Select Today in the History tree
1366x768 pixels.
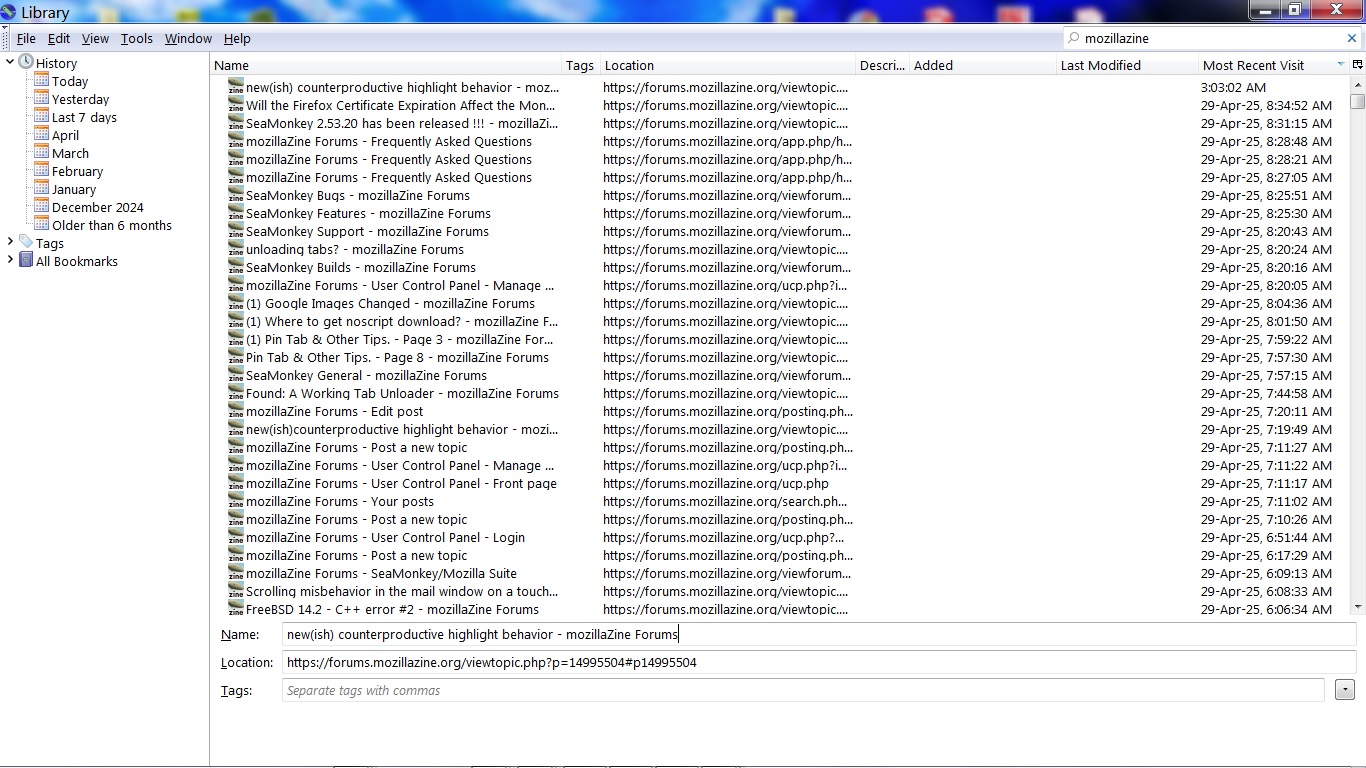(x=70, y=81)
